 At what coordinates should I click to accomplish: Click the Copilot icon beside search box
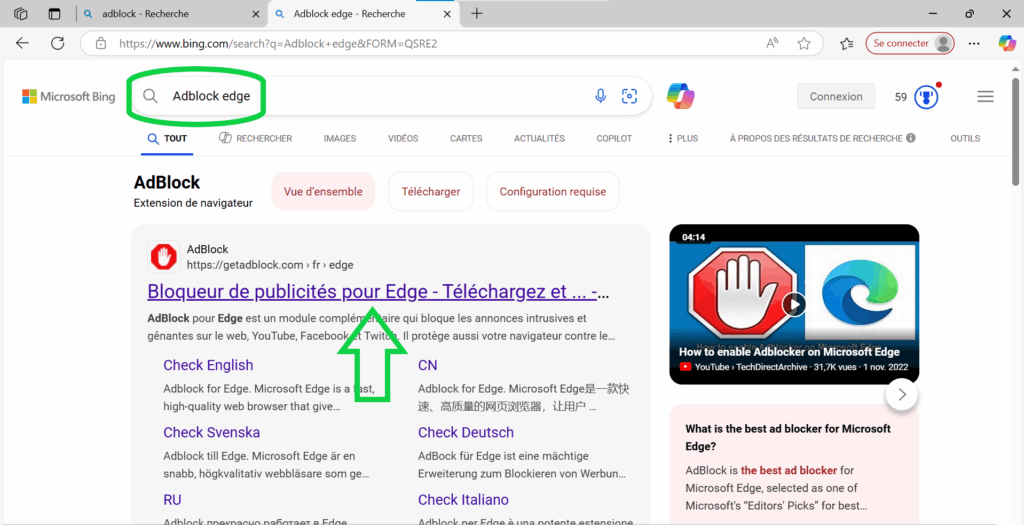(681, 96)
